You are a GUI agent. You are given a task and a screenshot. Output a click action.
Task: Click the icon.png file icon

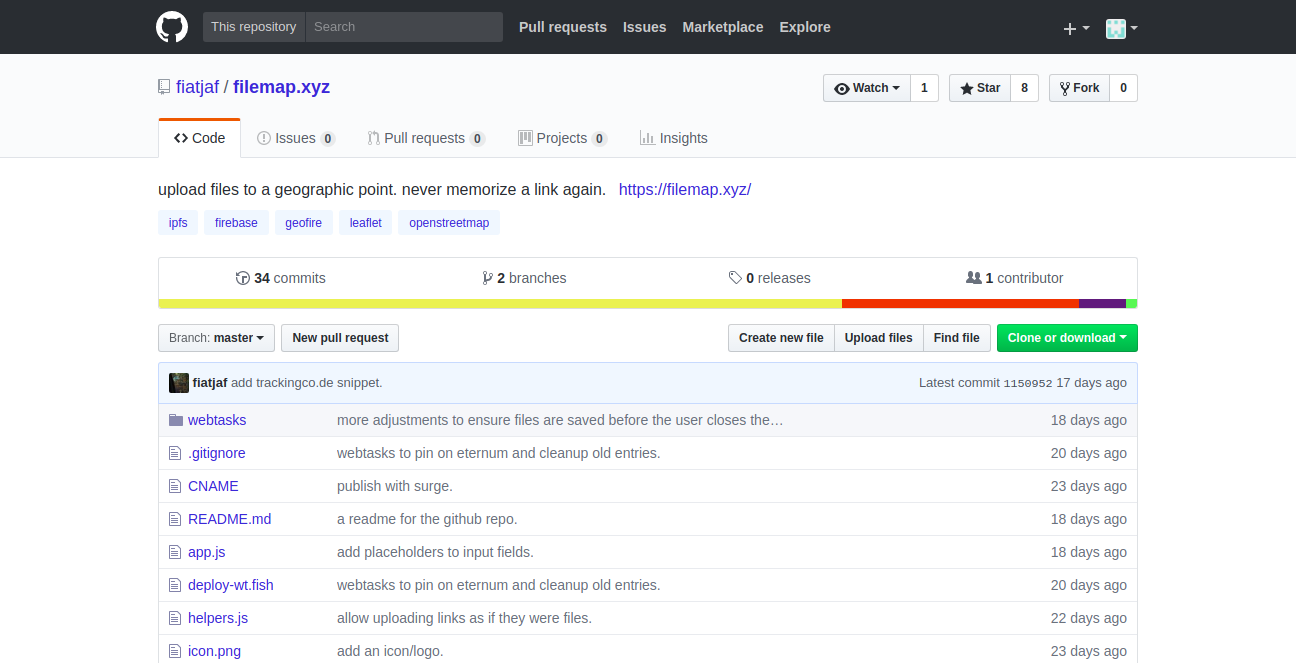pos(175,651)
